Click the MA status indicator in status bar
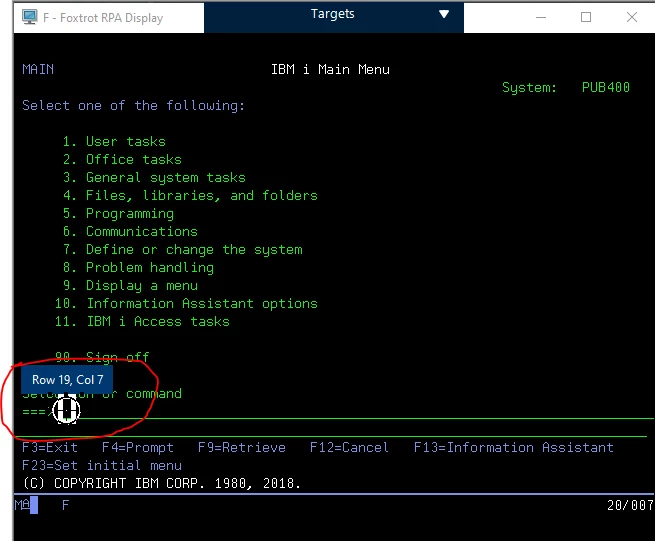 click(22, 505)
